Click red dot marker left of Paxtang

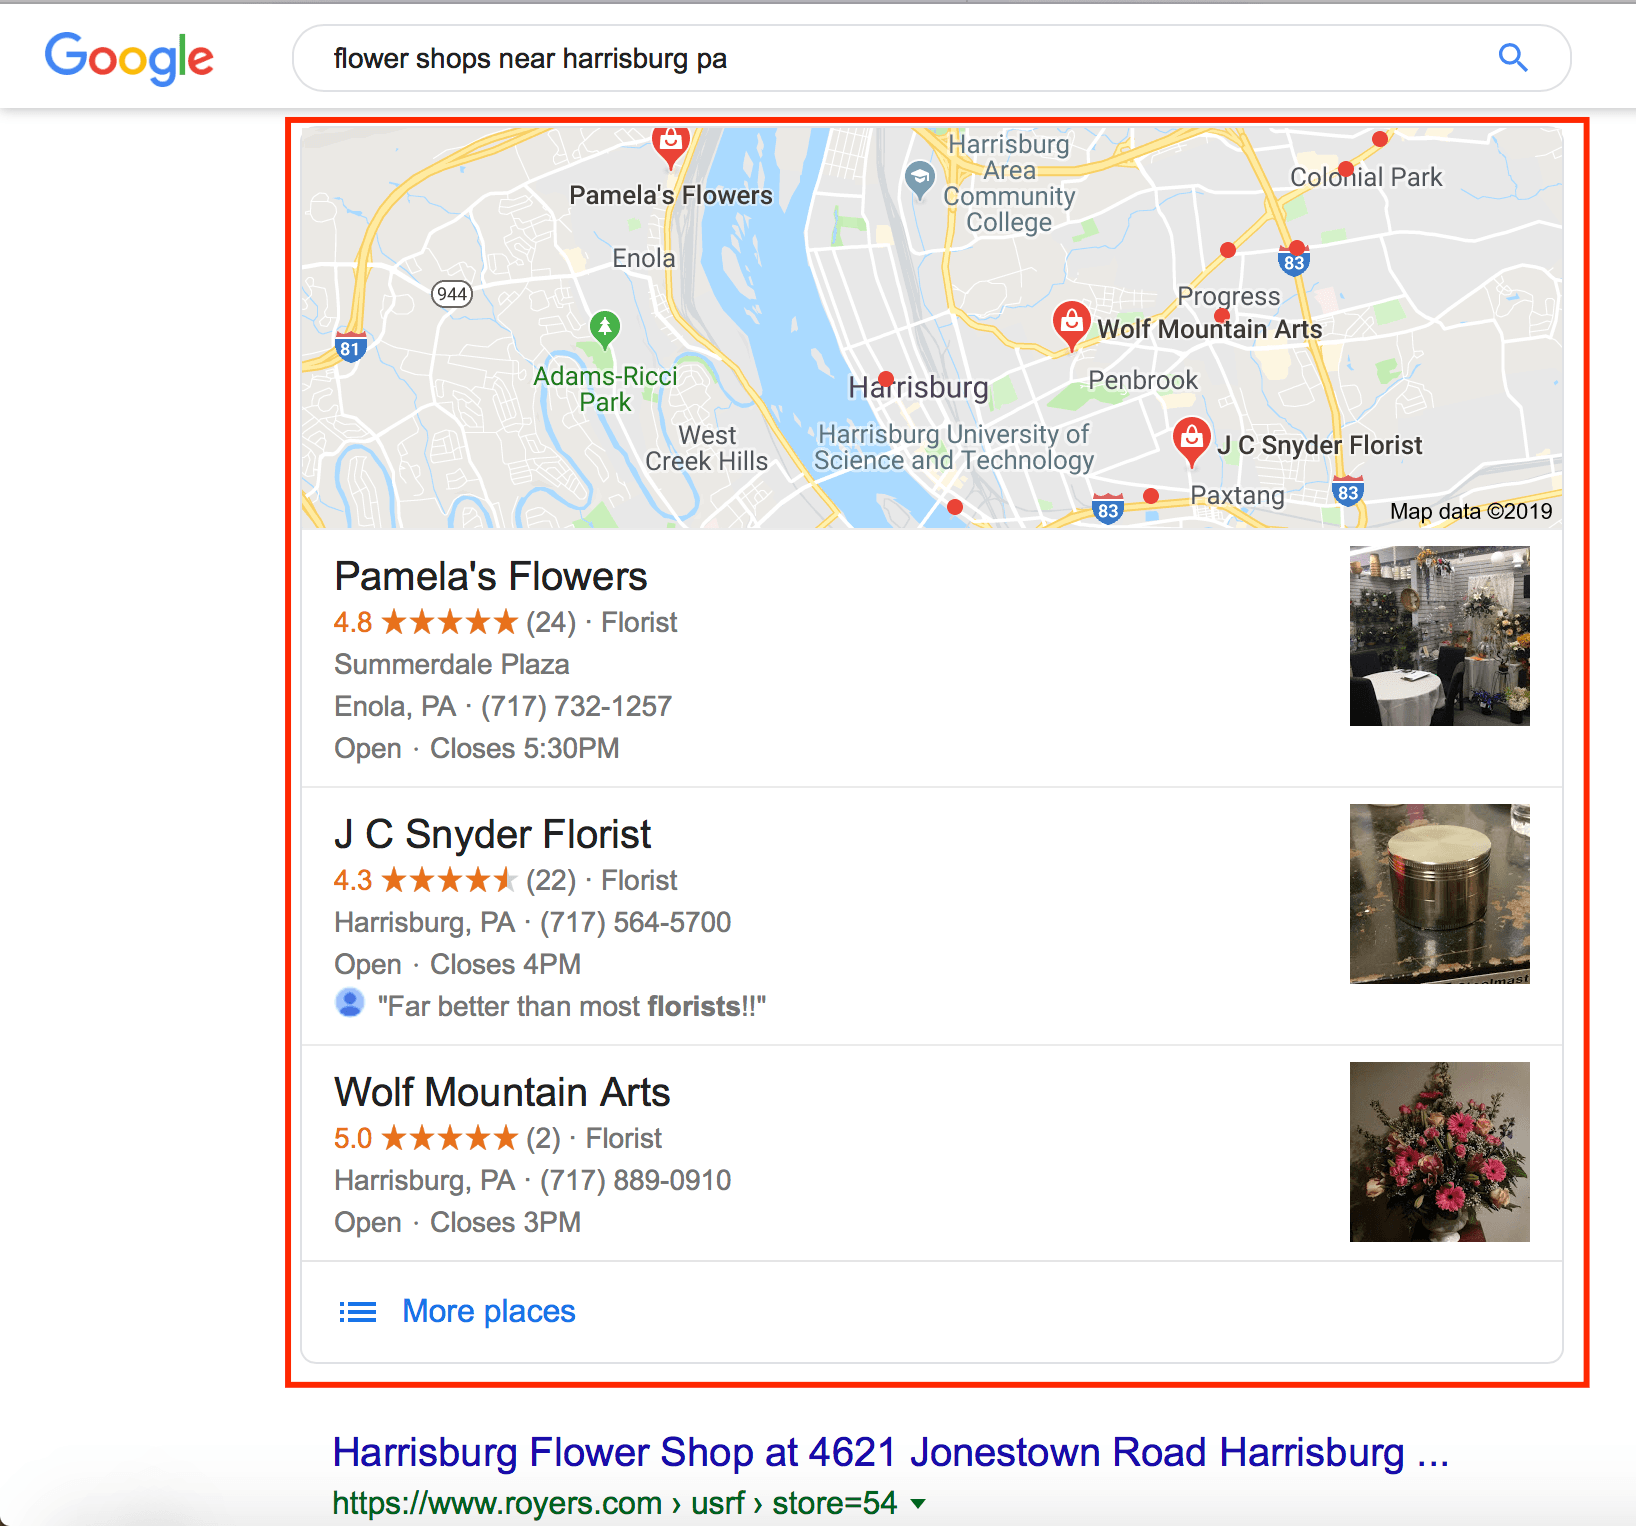pos(1151,495)
